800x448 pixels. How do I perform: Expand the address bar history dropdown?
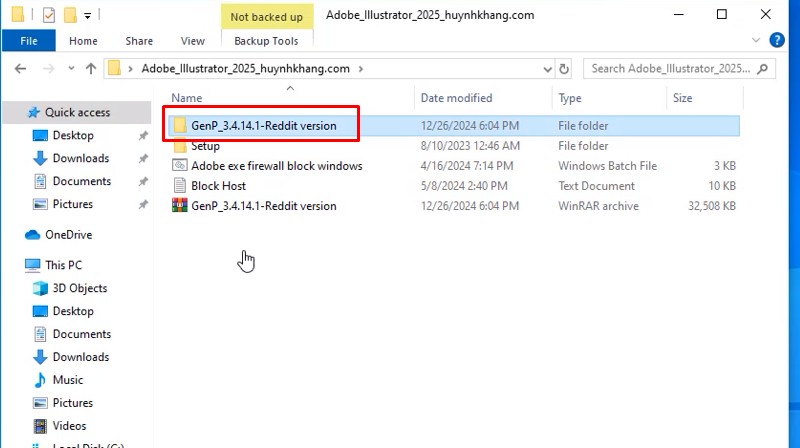[x=547, y=69]
